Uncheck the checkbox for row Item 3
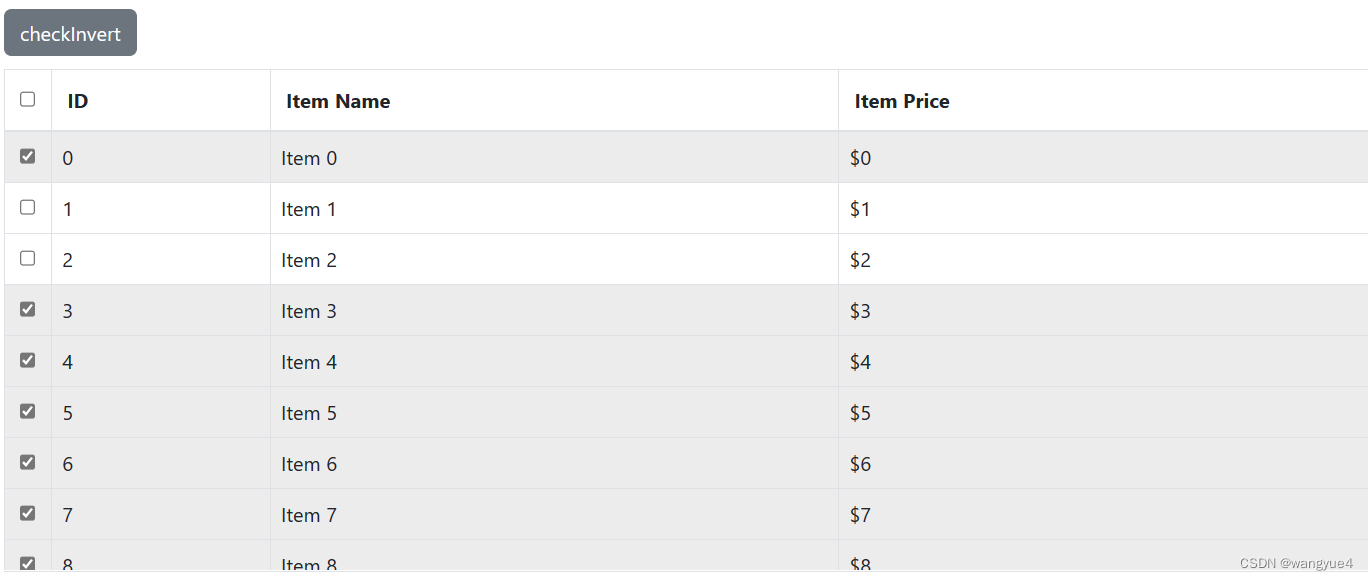The width and height of the screenshot is (1368, 580). [x=27, y=309]
